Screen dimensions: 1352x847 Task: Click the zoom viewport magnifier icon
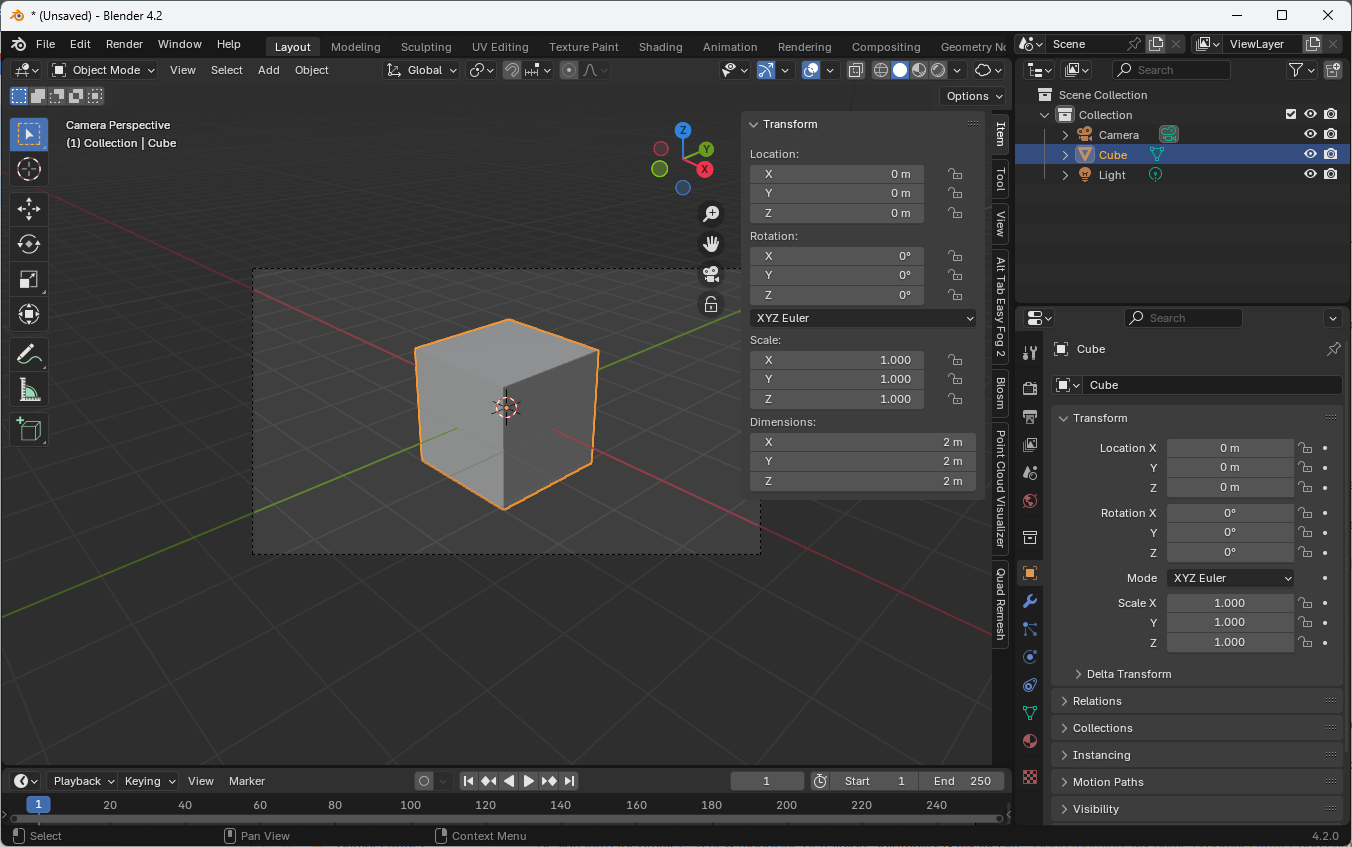click(711, 213)
